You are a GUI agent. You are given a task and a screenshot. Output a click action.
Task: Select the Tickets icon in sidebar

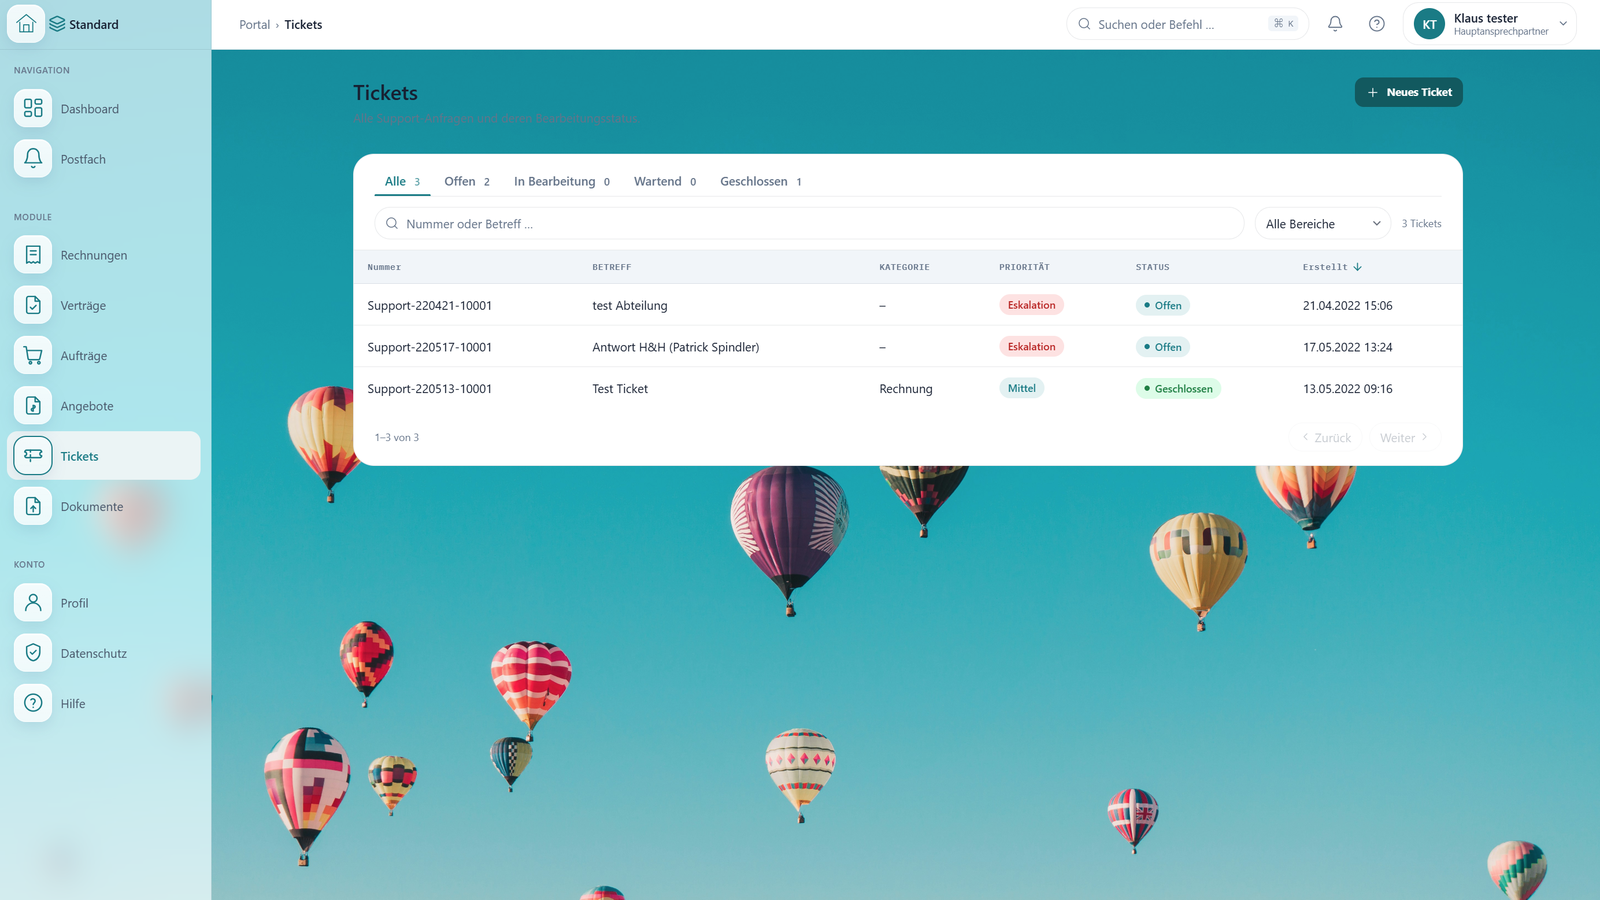[33, 455]
